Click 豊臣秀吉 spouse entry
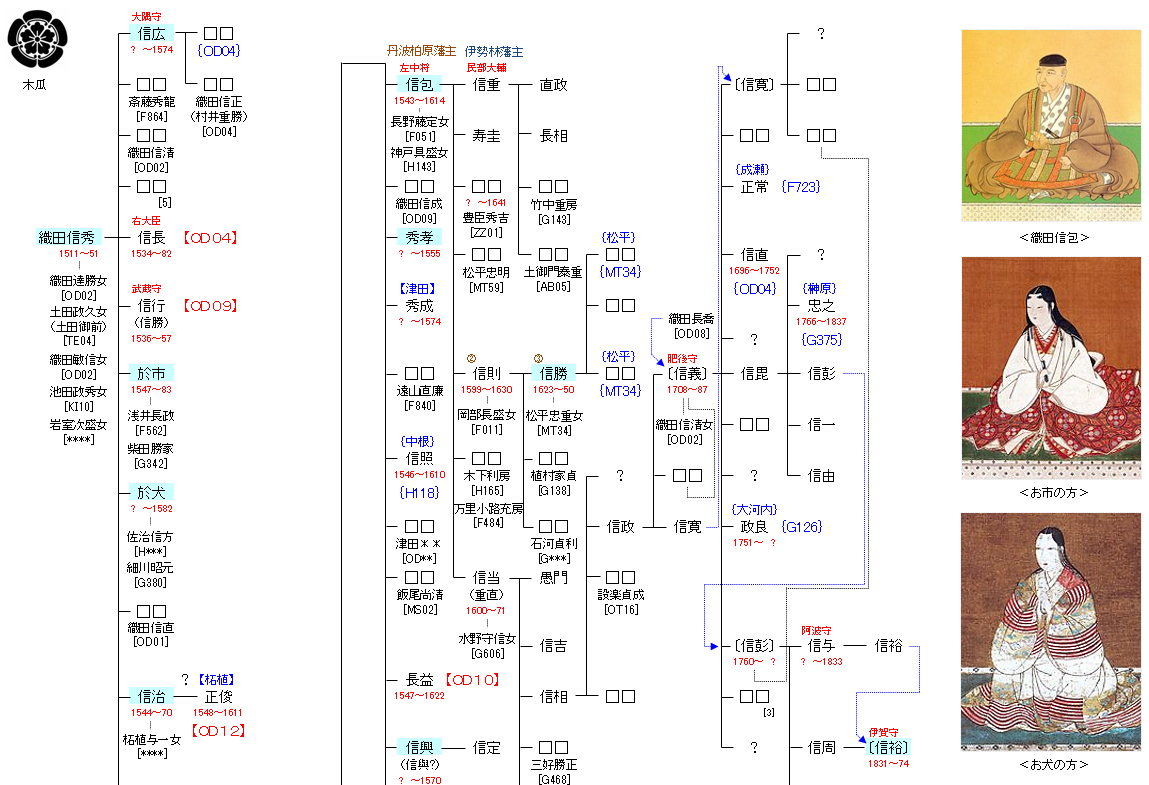Image resolution: width=1149 pixels, height=785 pixels. click(x=486, y=218)
